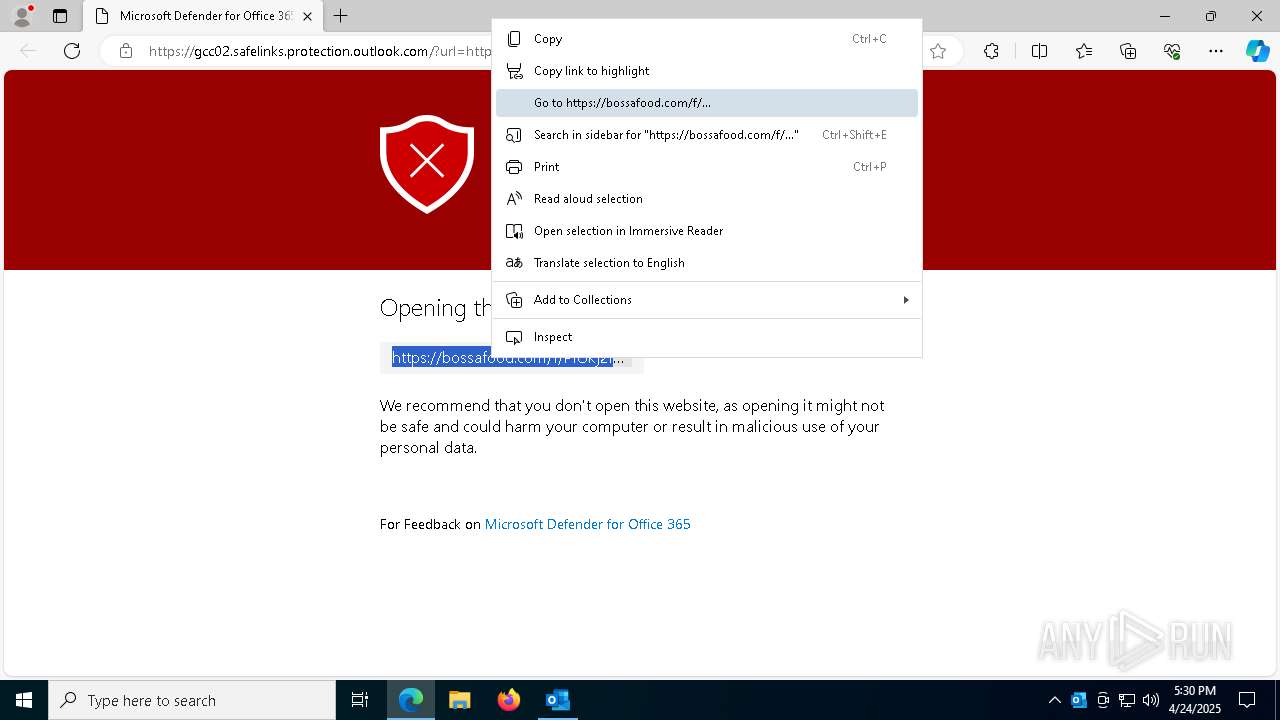Click the Outlook tray icon
The image size is (1280, 720).
[x=1079, y=700]
